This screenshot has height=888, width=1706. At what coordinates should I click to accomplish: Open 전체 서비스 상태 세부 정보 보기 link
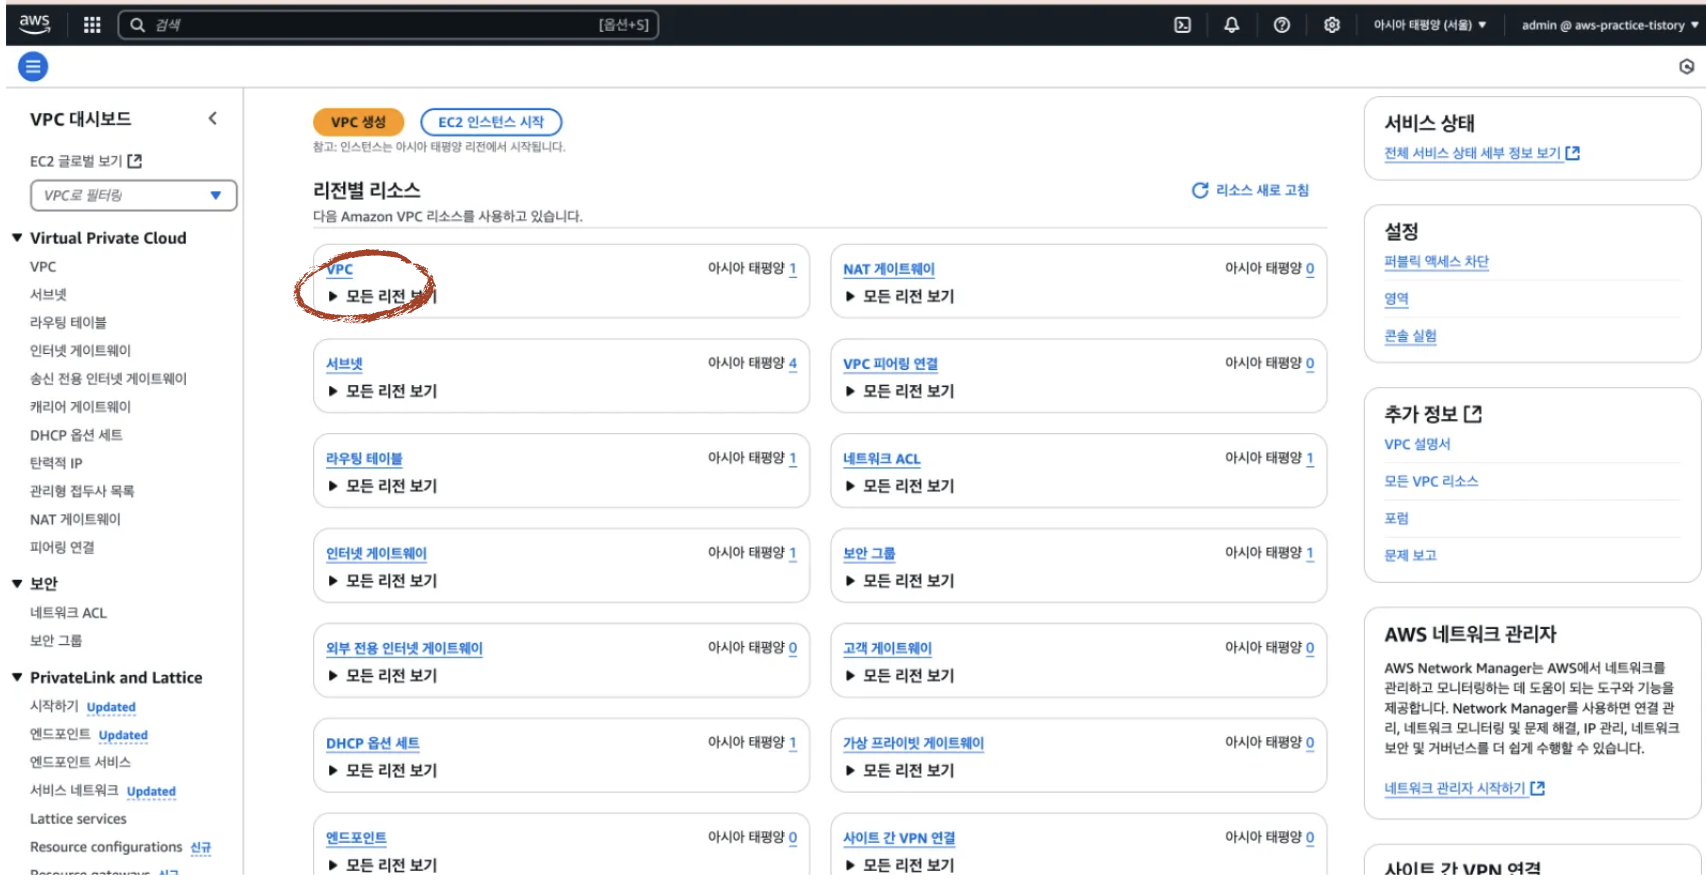(1472, 153)
